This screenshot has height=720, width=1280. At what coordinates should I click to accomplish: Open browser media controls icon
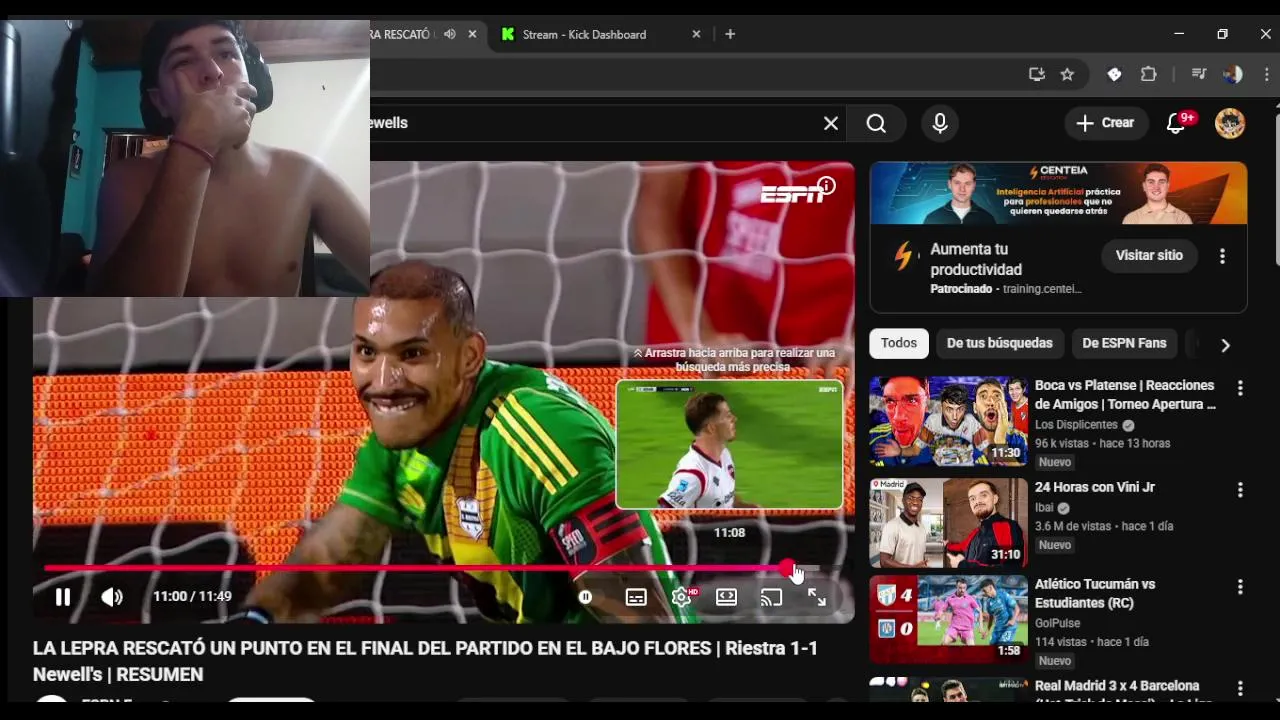[1198, 74]
